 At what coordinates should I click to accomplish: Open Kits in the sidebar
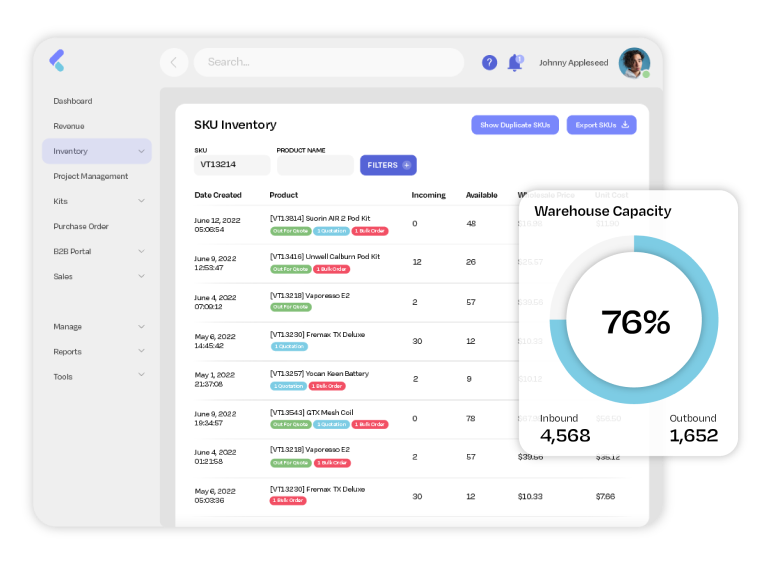click(61, 201)
